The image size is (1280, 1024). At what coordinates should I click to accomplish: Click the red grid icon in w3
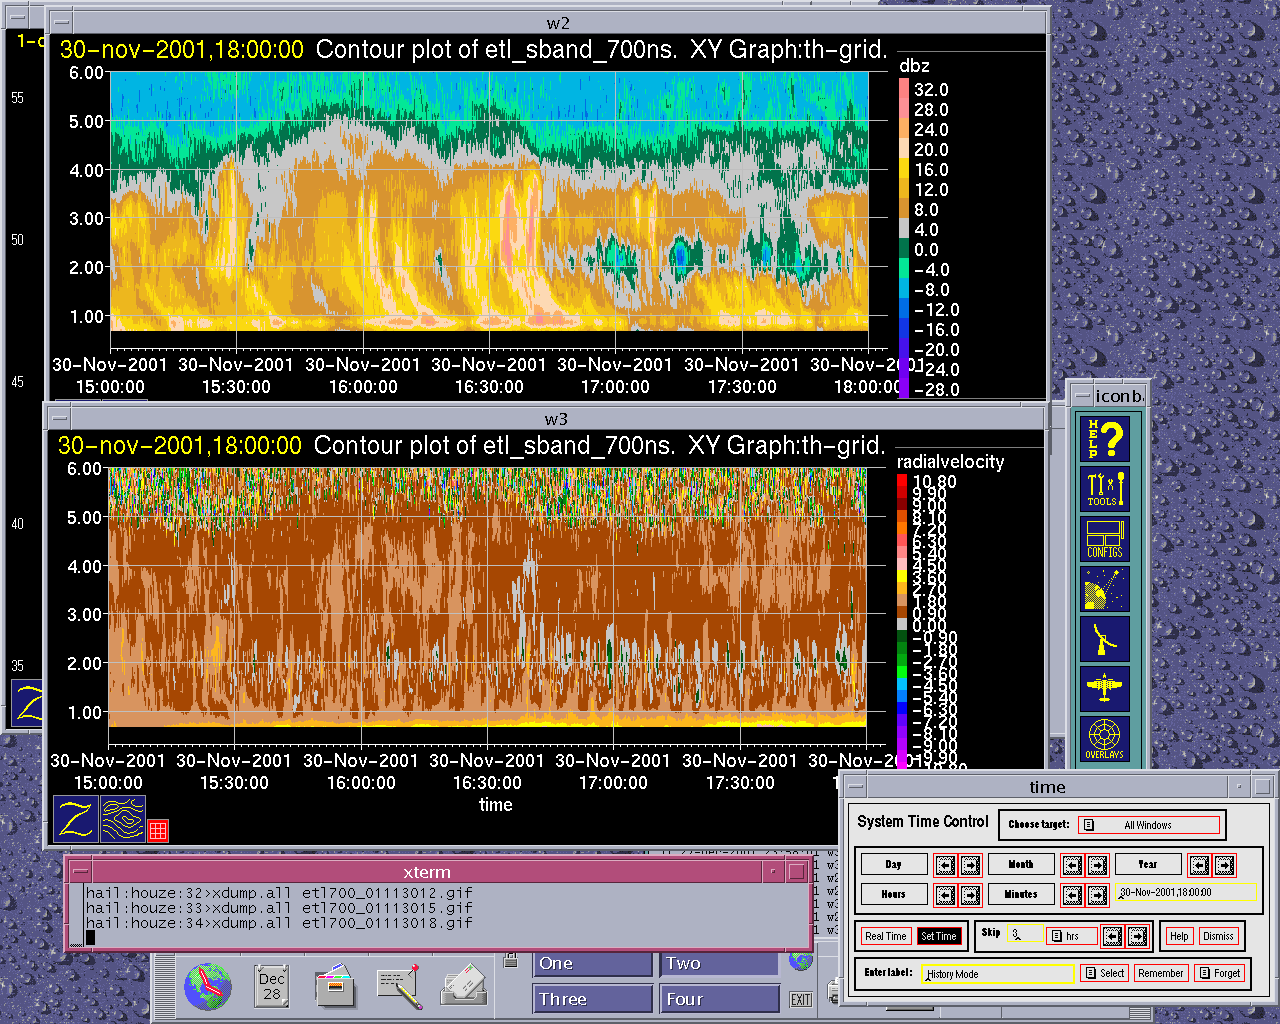tap(158, 830)
